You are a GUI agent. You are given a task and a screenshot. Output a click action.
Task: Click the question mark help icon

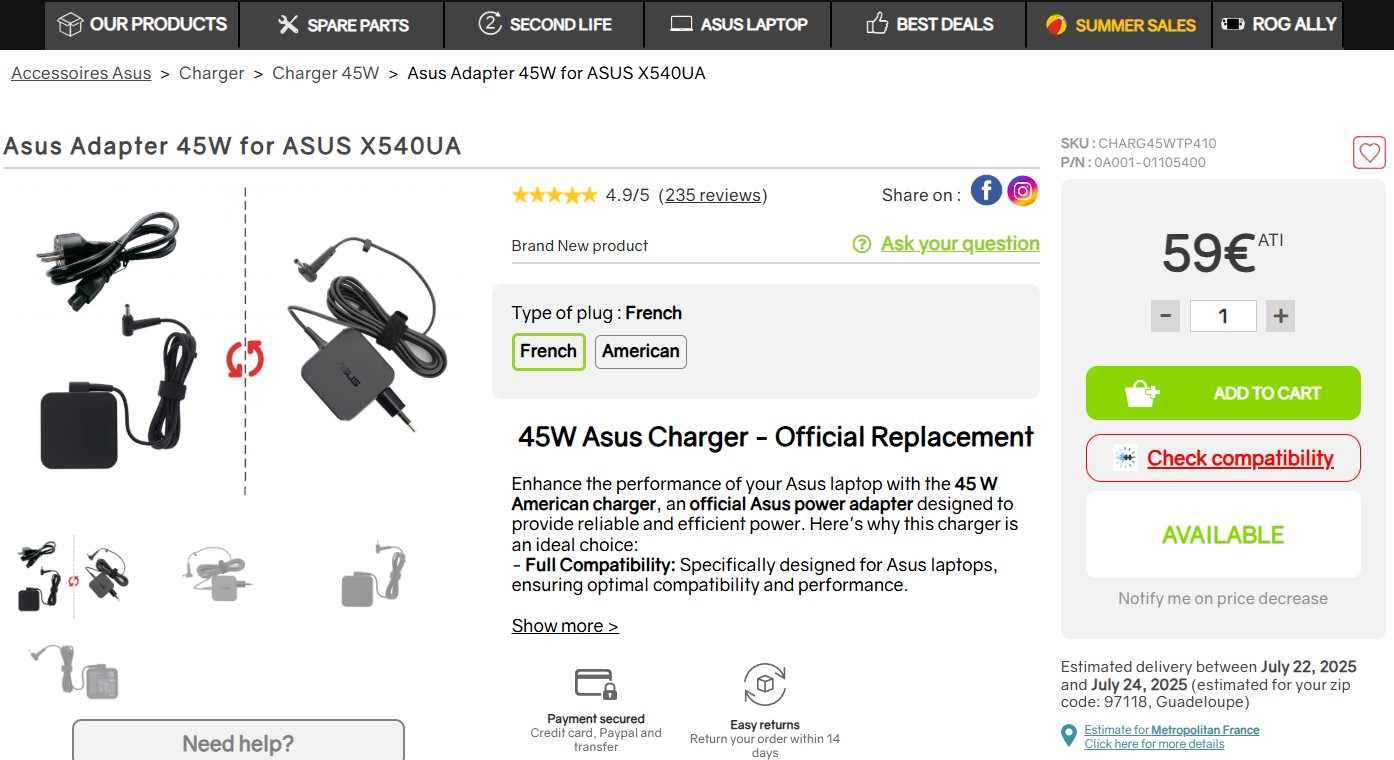click(x=862, y=244)
